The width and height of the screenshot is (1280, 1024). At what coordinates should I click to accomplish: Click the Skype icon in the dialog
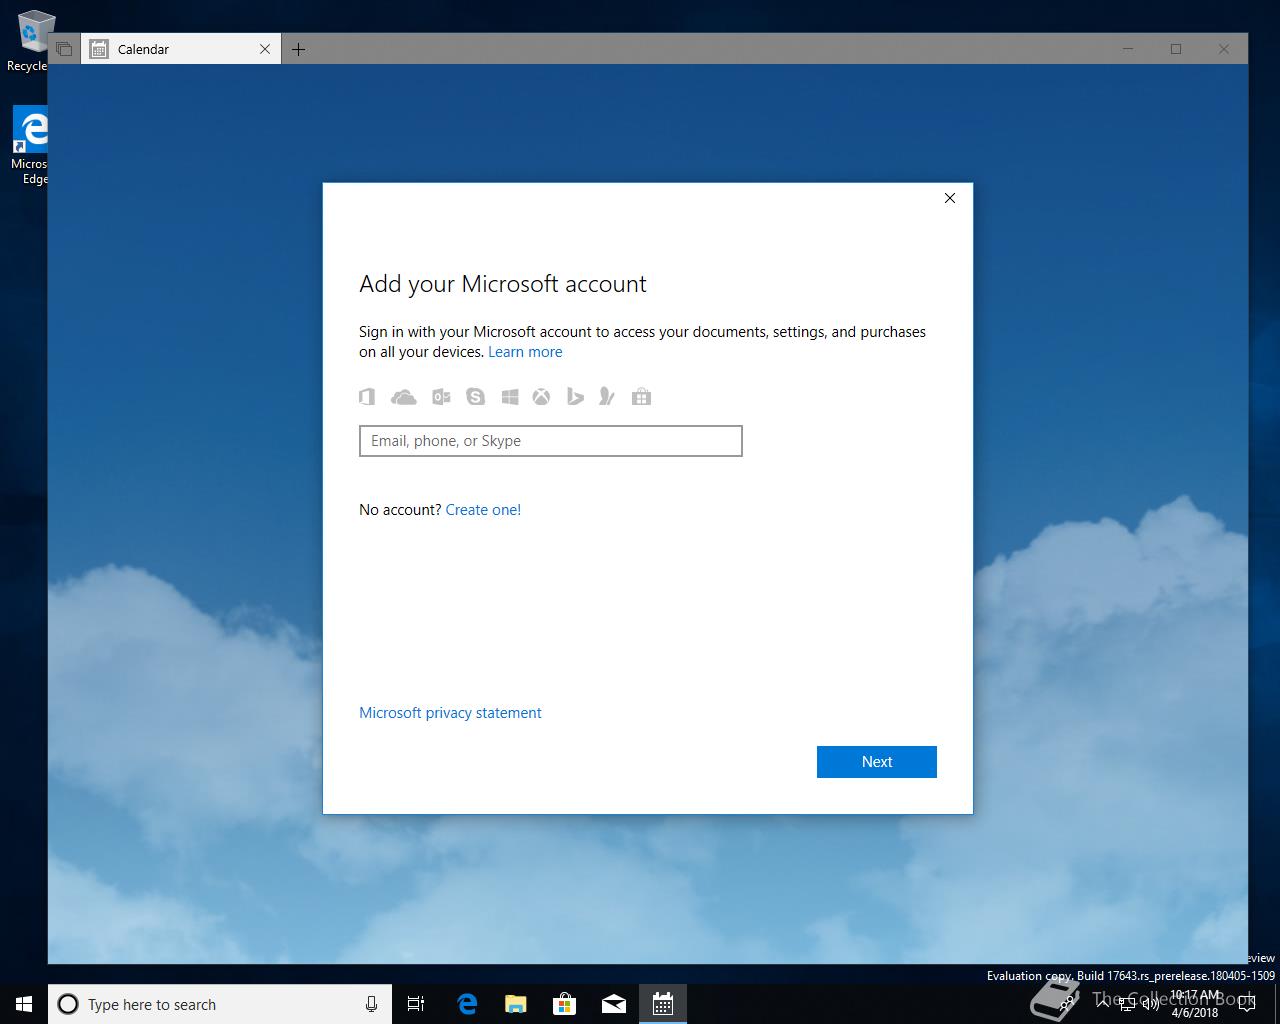475,397
